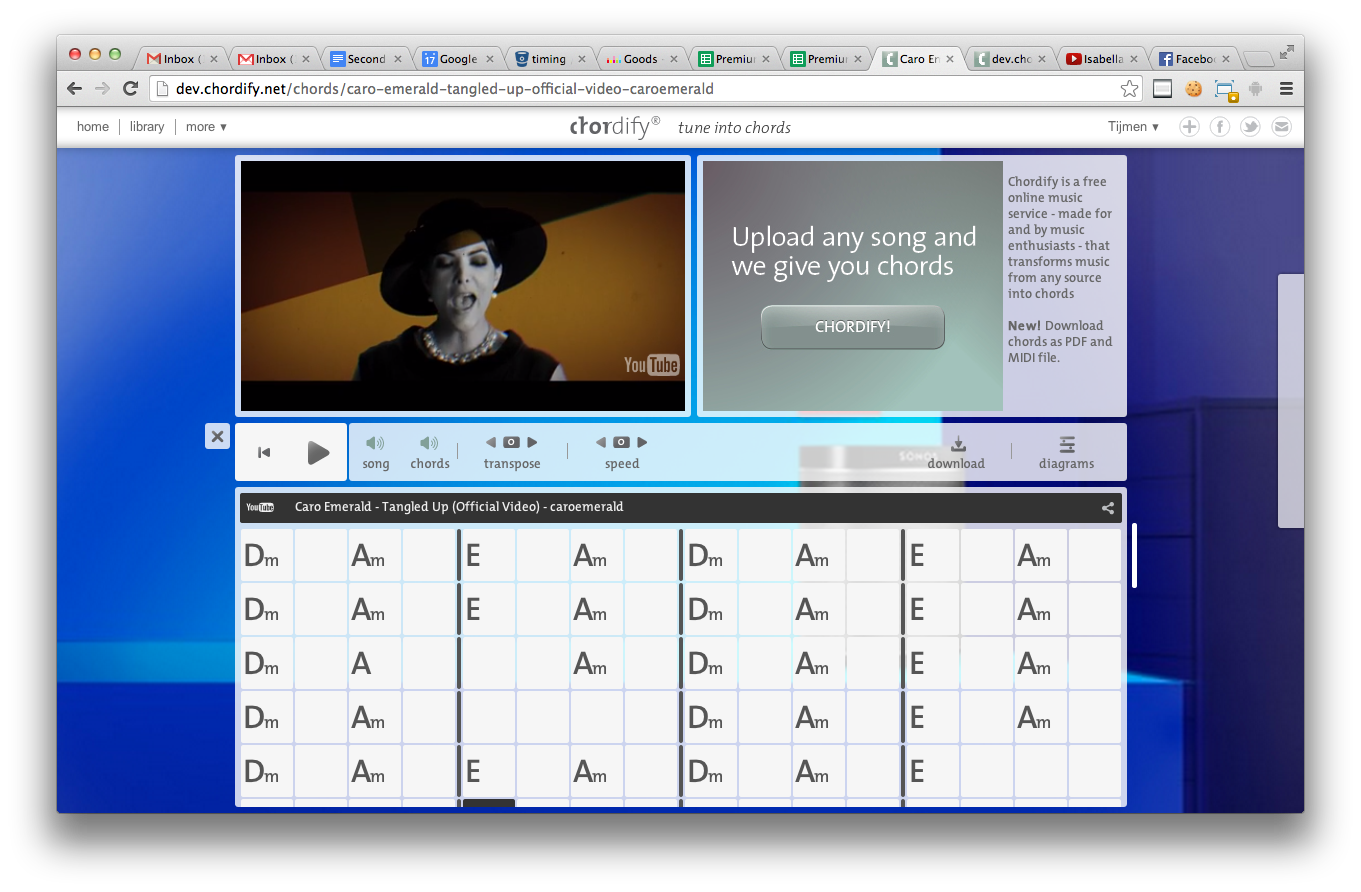Viewport: 1361px width, 892px height.
Task: Click the white chord grid scrollbar
Action: 1134,555
